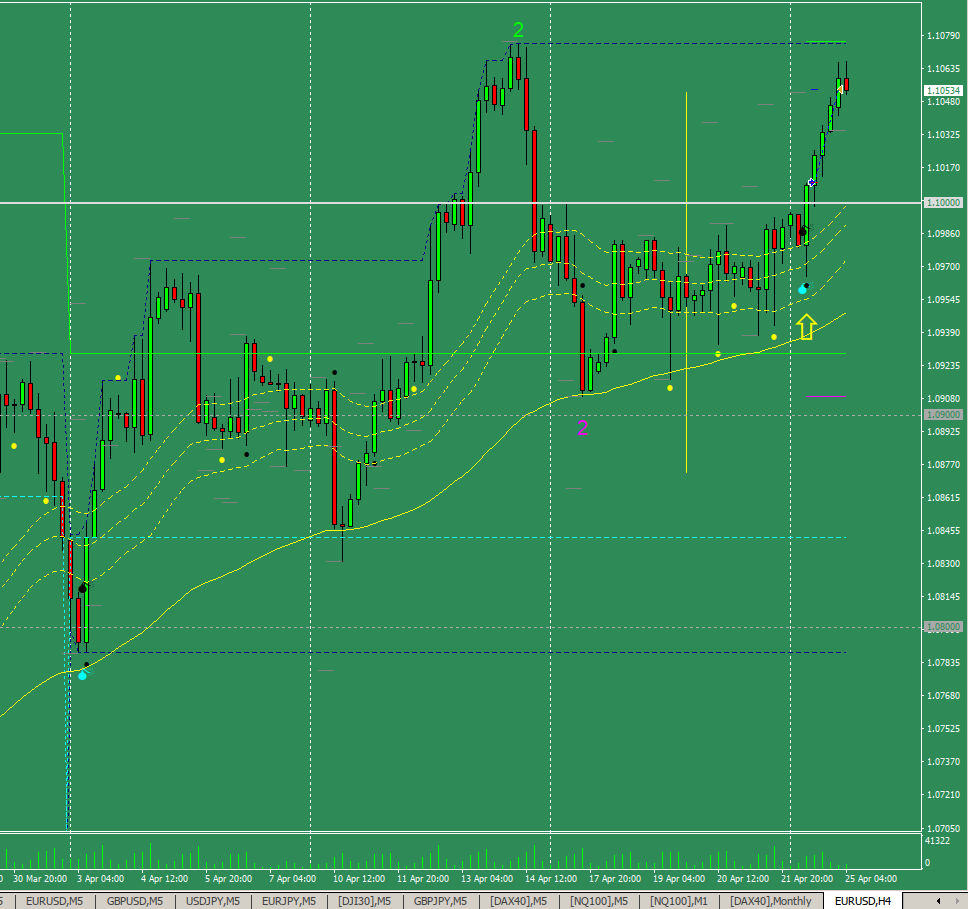Select the white horizontal line at 1.10000
The height and width of the screenshot is (909, 968).
pos(461,203)
